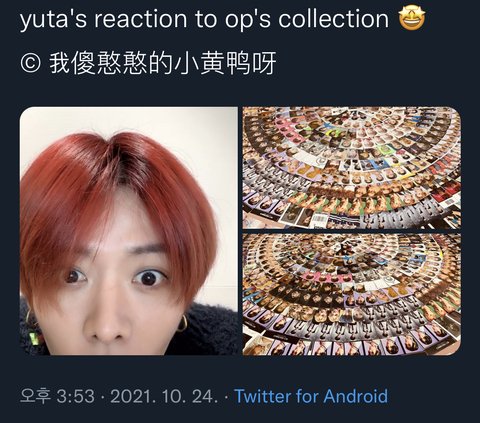The image size is (480, 423).
Task: Click the star-struck emoji in the tweet
Action: tap(412, 18)
